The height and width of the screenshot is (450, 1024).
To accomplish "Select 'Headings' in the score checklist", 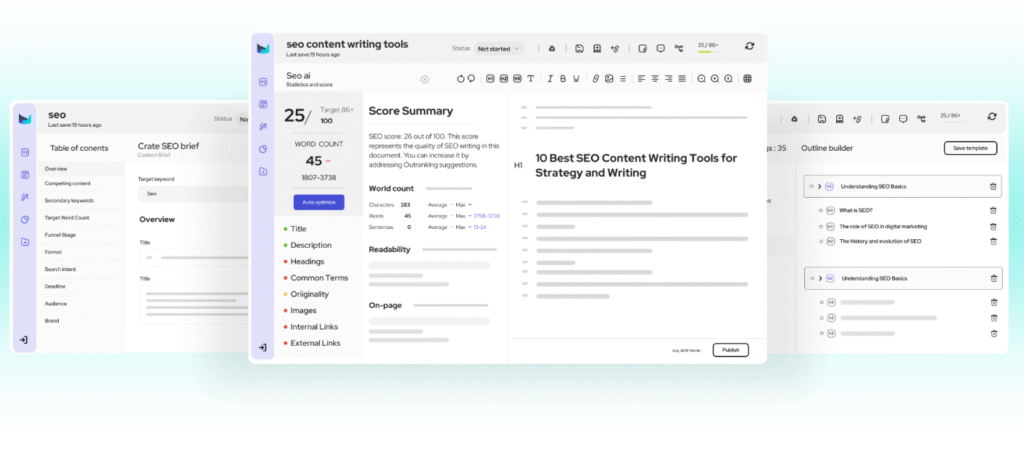I will point(307,261).
